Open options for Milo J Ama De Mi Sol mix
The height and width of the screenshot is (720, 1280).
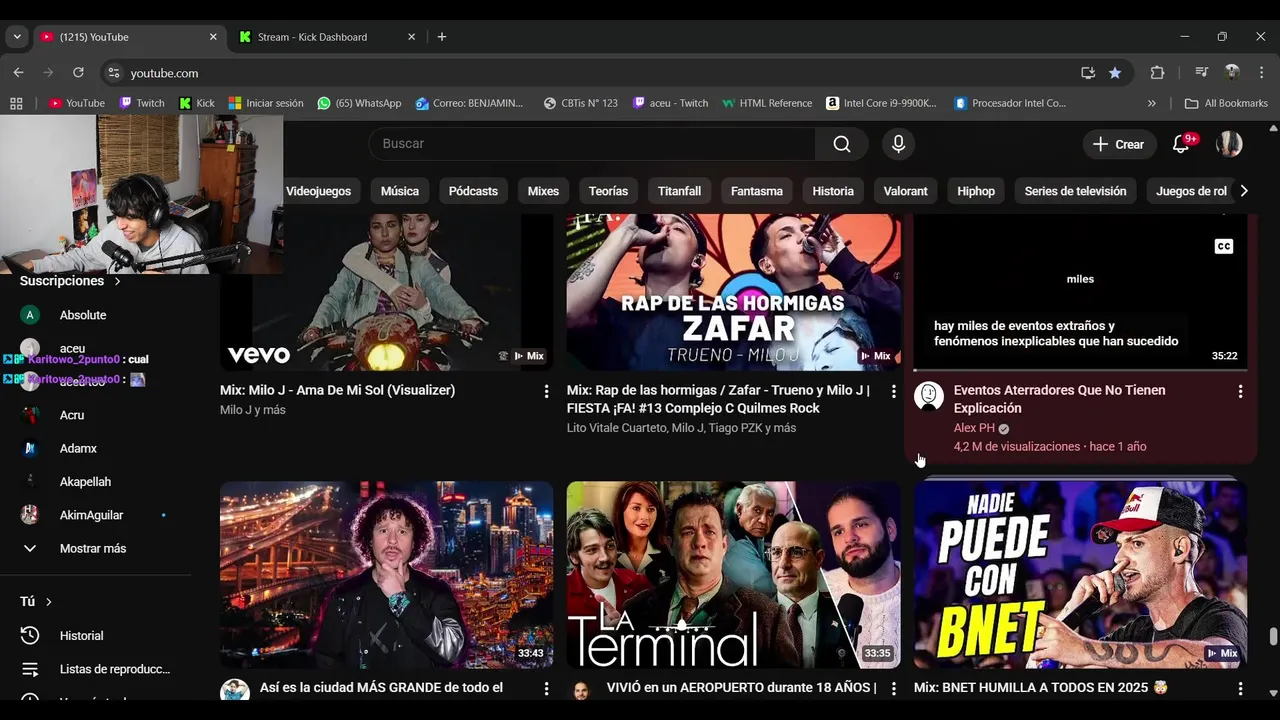[546, 391]
